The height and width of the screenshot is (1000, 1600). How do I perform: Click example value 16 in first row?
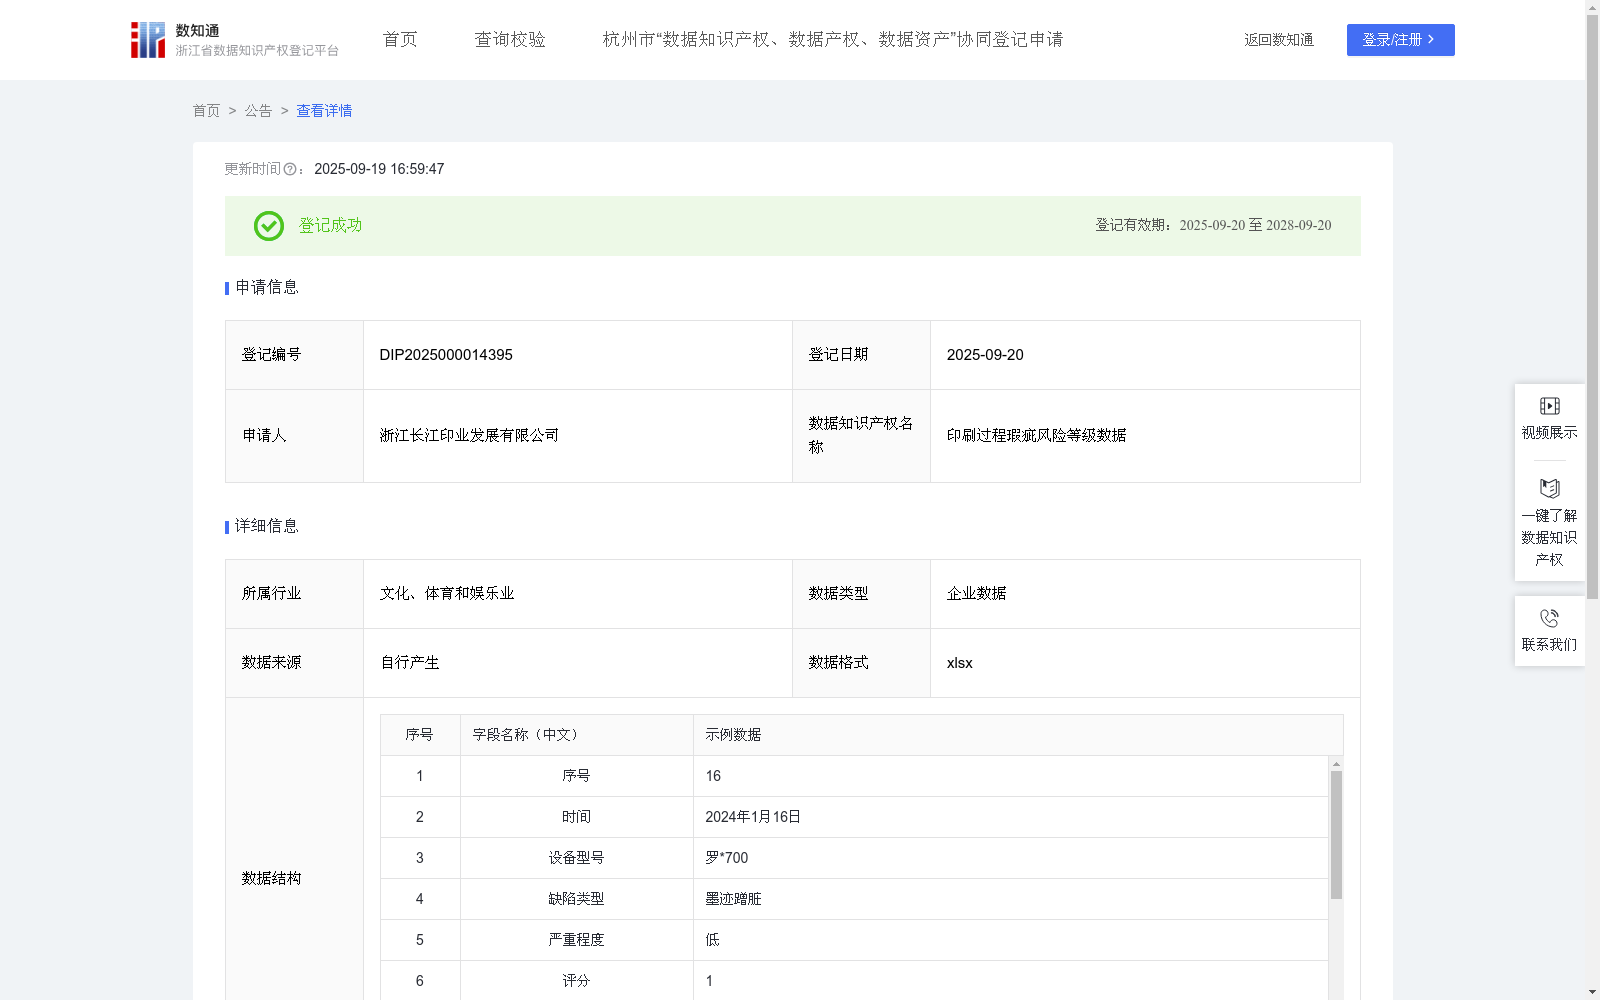(x=713, y=776)
